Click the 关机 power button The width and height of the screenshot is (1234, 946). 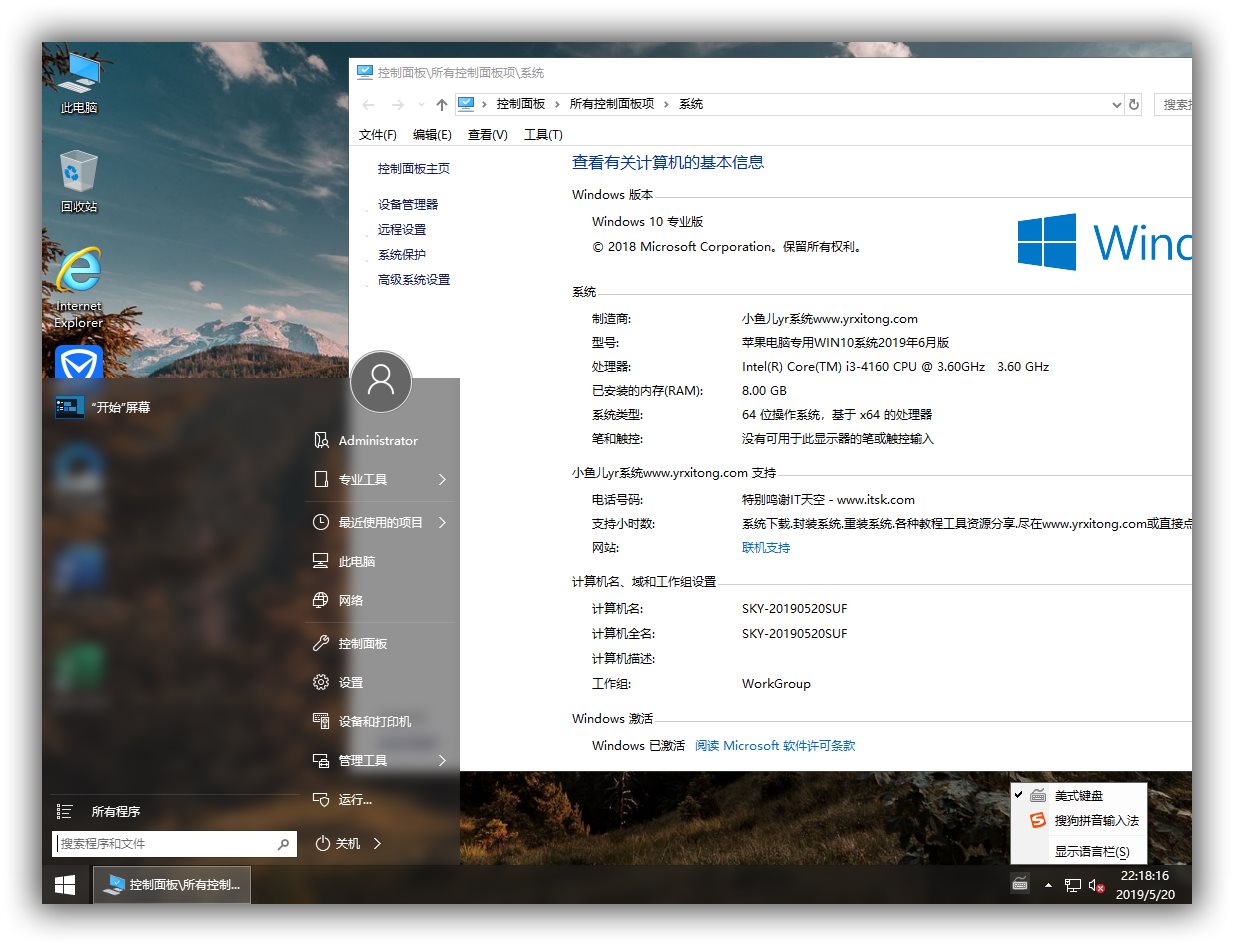(338, 843)
